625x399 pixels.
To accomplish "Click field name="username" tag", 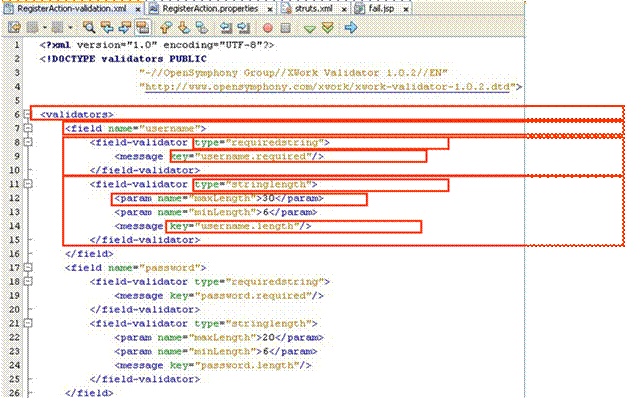I will [136, 128].
